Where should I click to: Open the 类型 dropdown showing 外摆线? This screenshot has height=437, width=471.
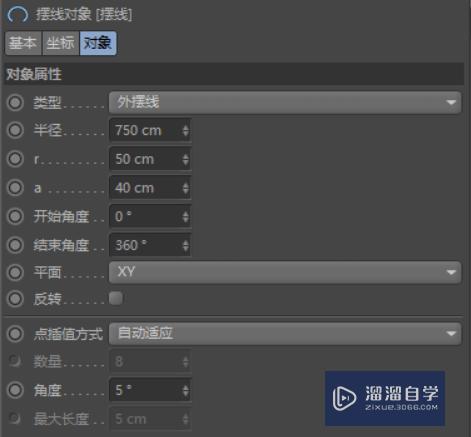coord(285,102)
